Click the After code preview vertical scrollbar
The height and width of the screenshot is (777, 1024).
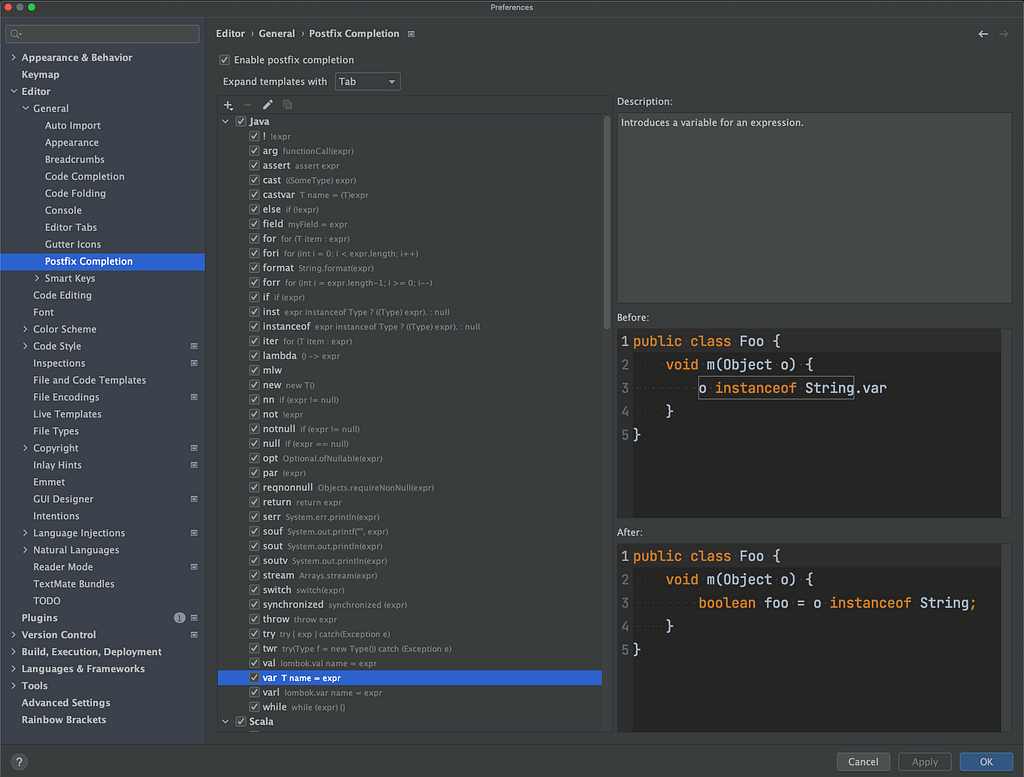pos(1006,638)
